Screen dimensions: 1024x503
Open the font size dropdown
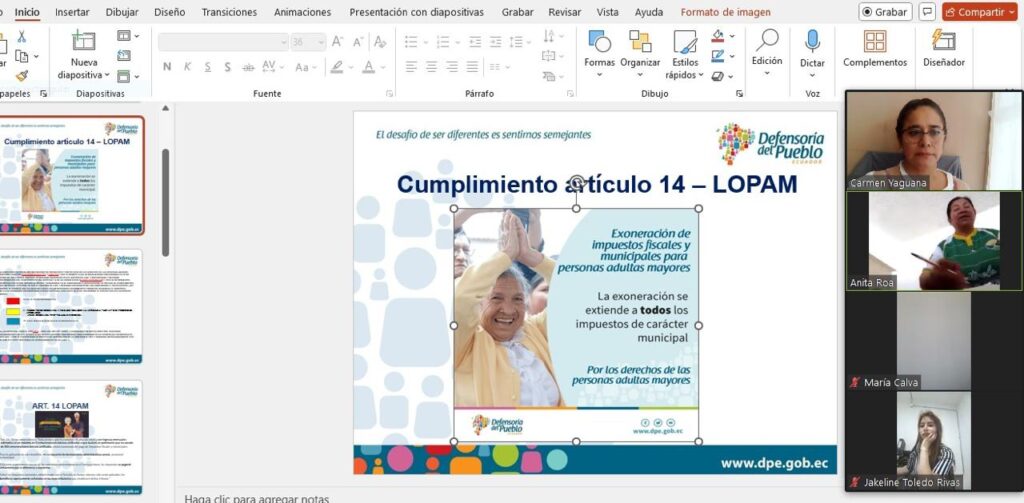(320, 42)
